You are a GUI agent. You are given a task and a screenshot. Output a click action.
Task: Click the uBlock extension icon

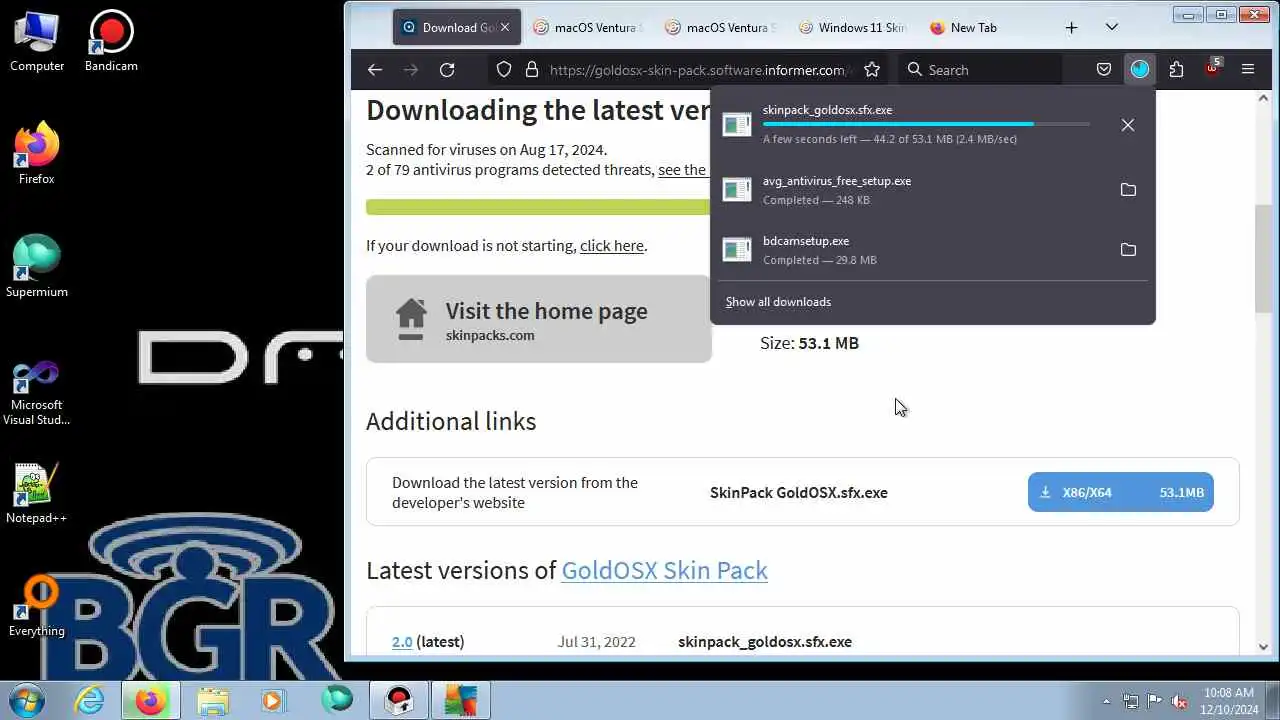(x=1212, y=69)
